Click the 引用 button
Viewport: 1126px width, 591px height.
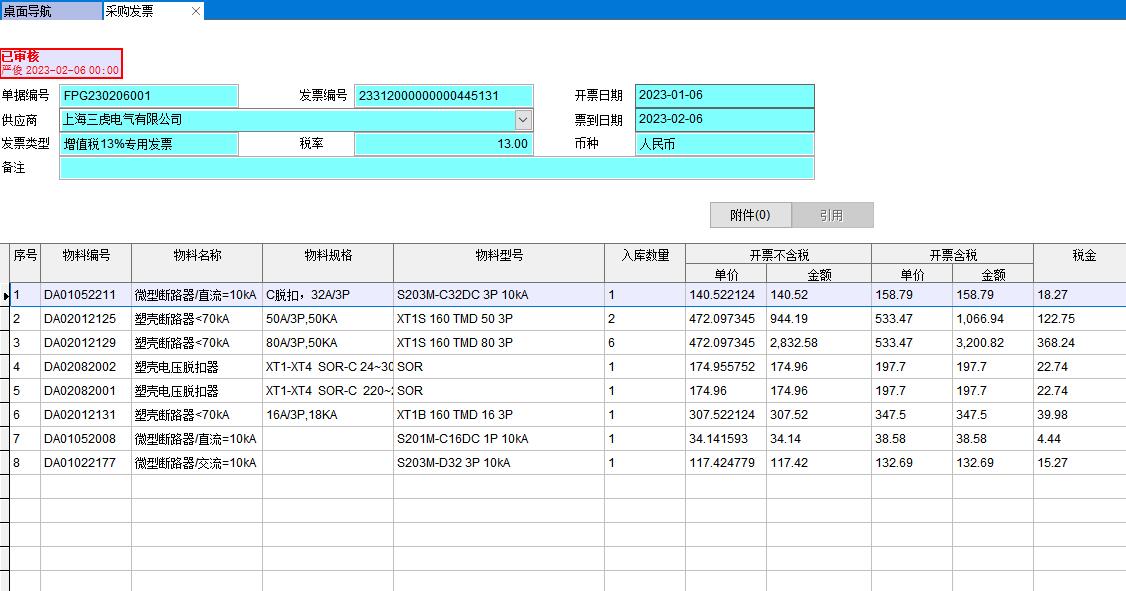(832, 215)
